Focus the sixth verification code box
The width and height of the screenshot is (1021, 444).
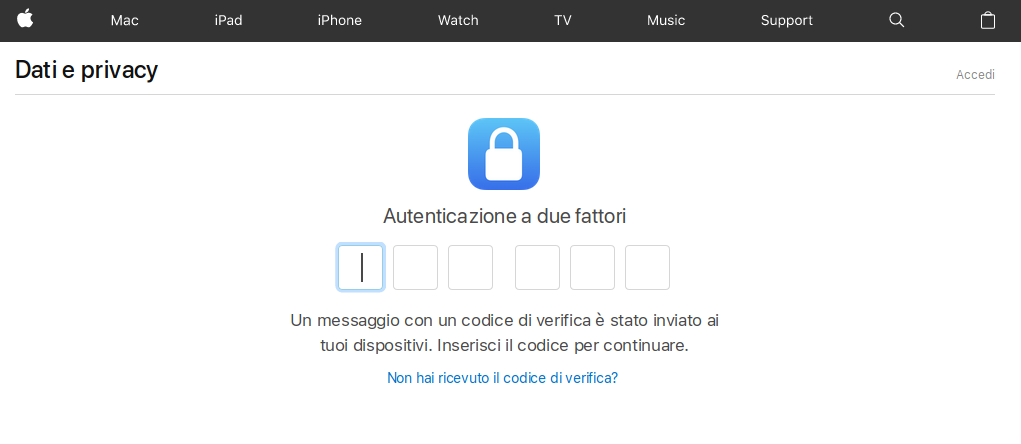[647, 267]
